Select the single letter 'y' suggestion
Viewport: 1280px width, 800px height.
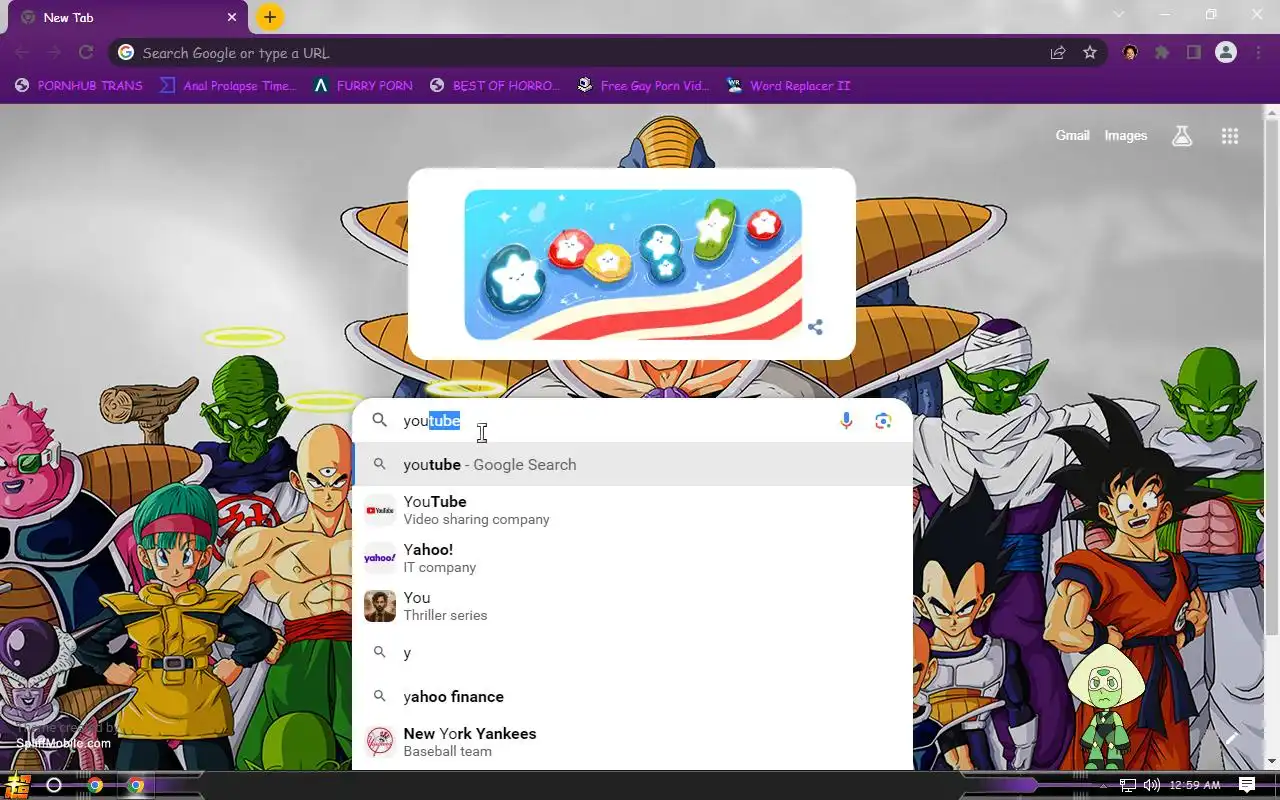633,653
